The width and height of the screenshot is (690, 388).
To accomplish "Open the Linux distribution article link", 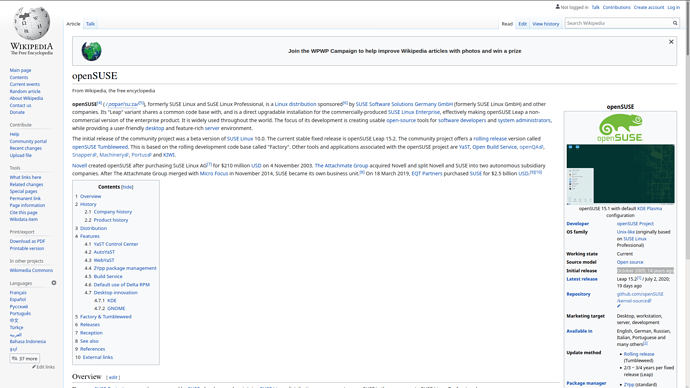I will tap(295, 104).
